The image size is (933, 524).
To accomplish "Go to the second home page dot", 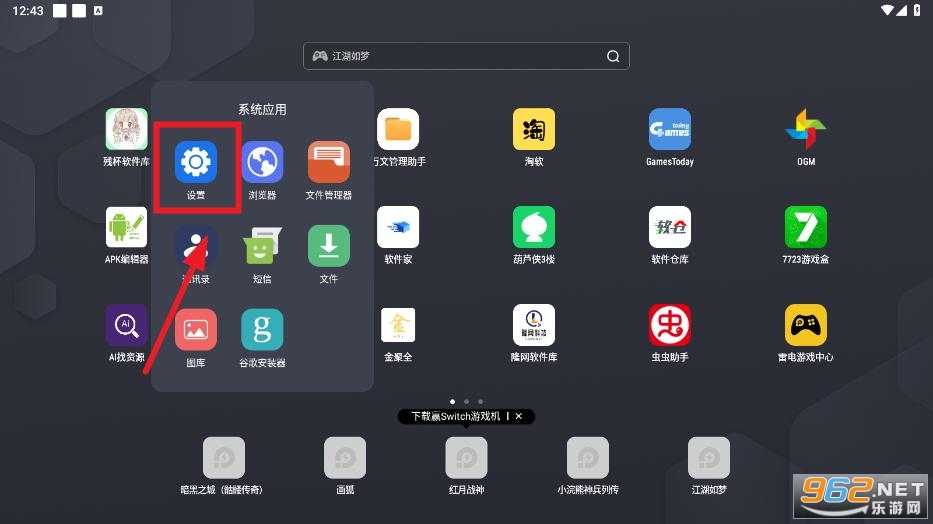I will (x=466, y=401).
